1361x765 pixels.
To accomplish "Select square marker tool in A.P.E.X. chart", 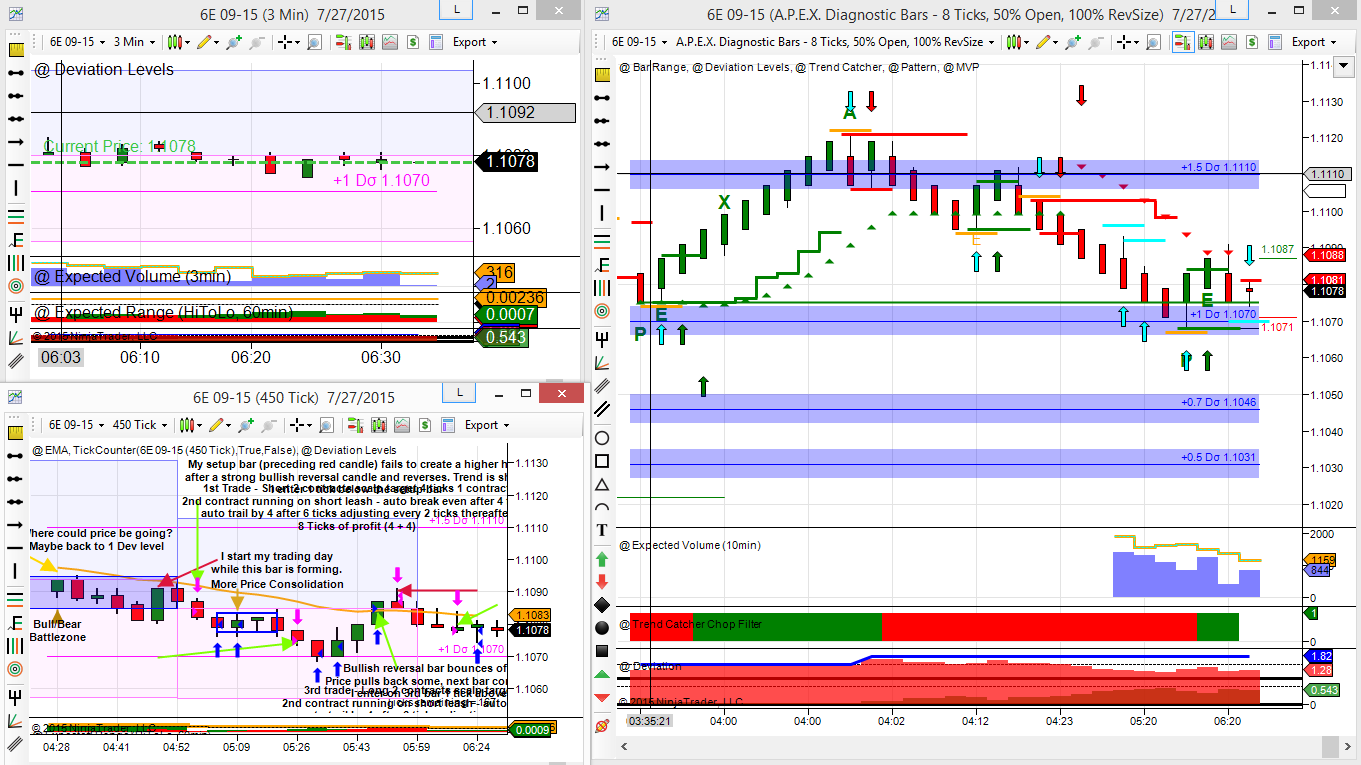I will [602, 651].
